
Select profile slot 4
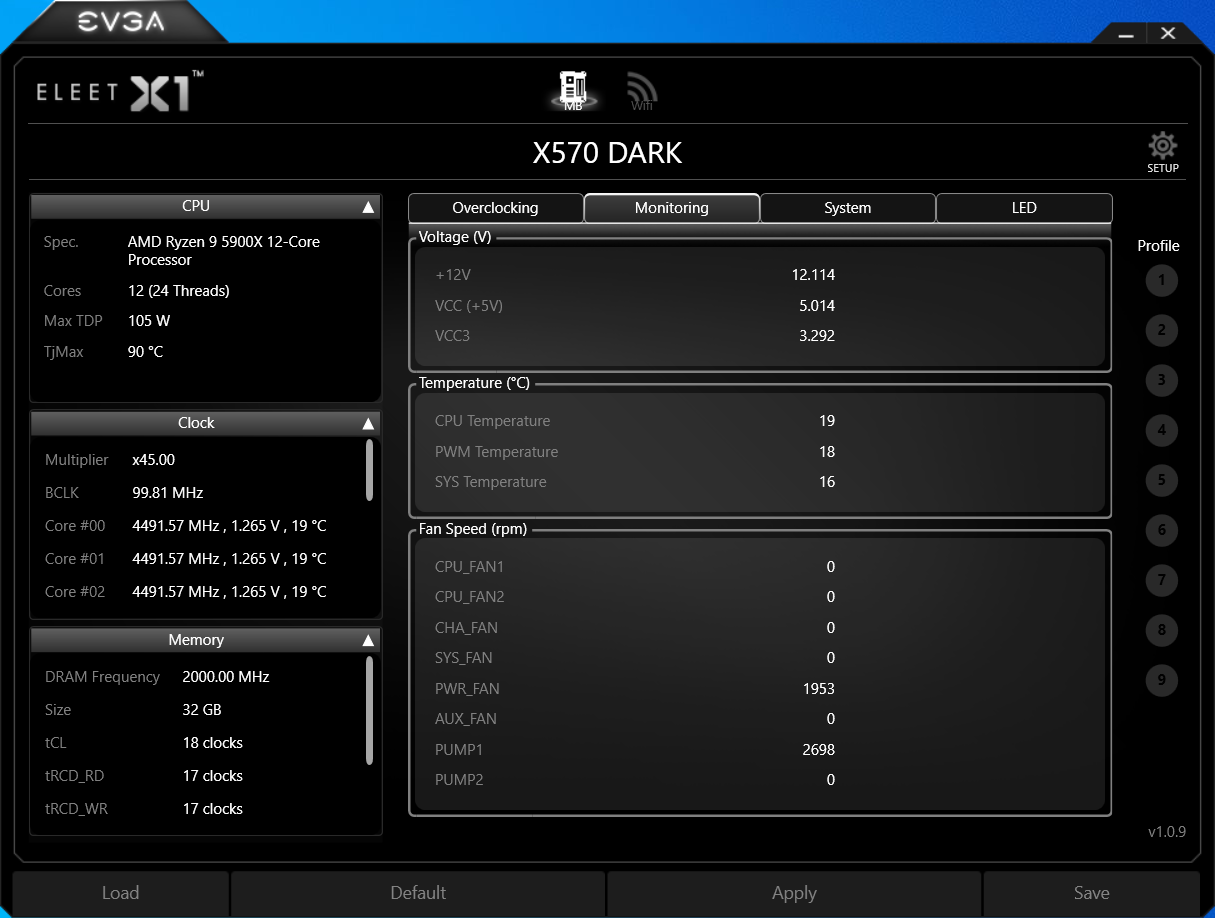(x=1161, y=431)
